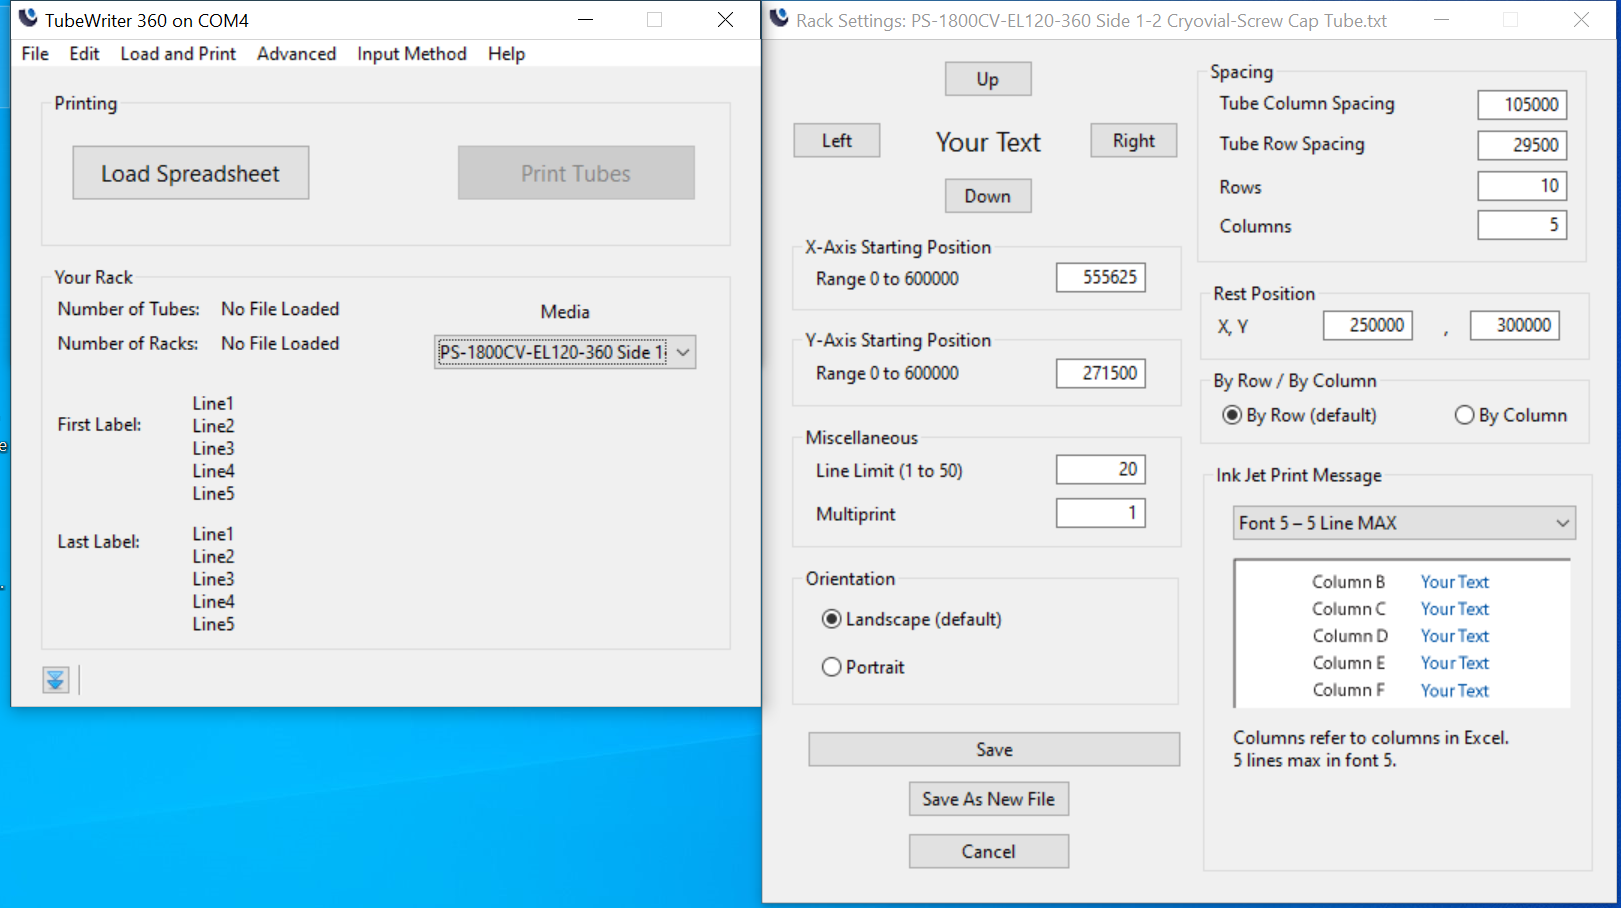The image size is (1621, 908).
Task: Click the 'Your Text' preview label between arrows
Action: coord(988,142)
